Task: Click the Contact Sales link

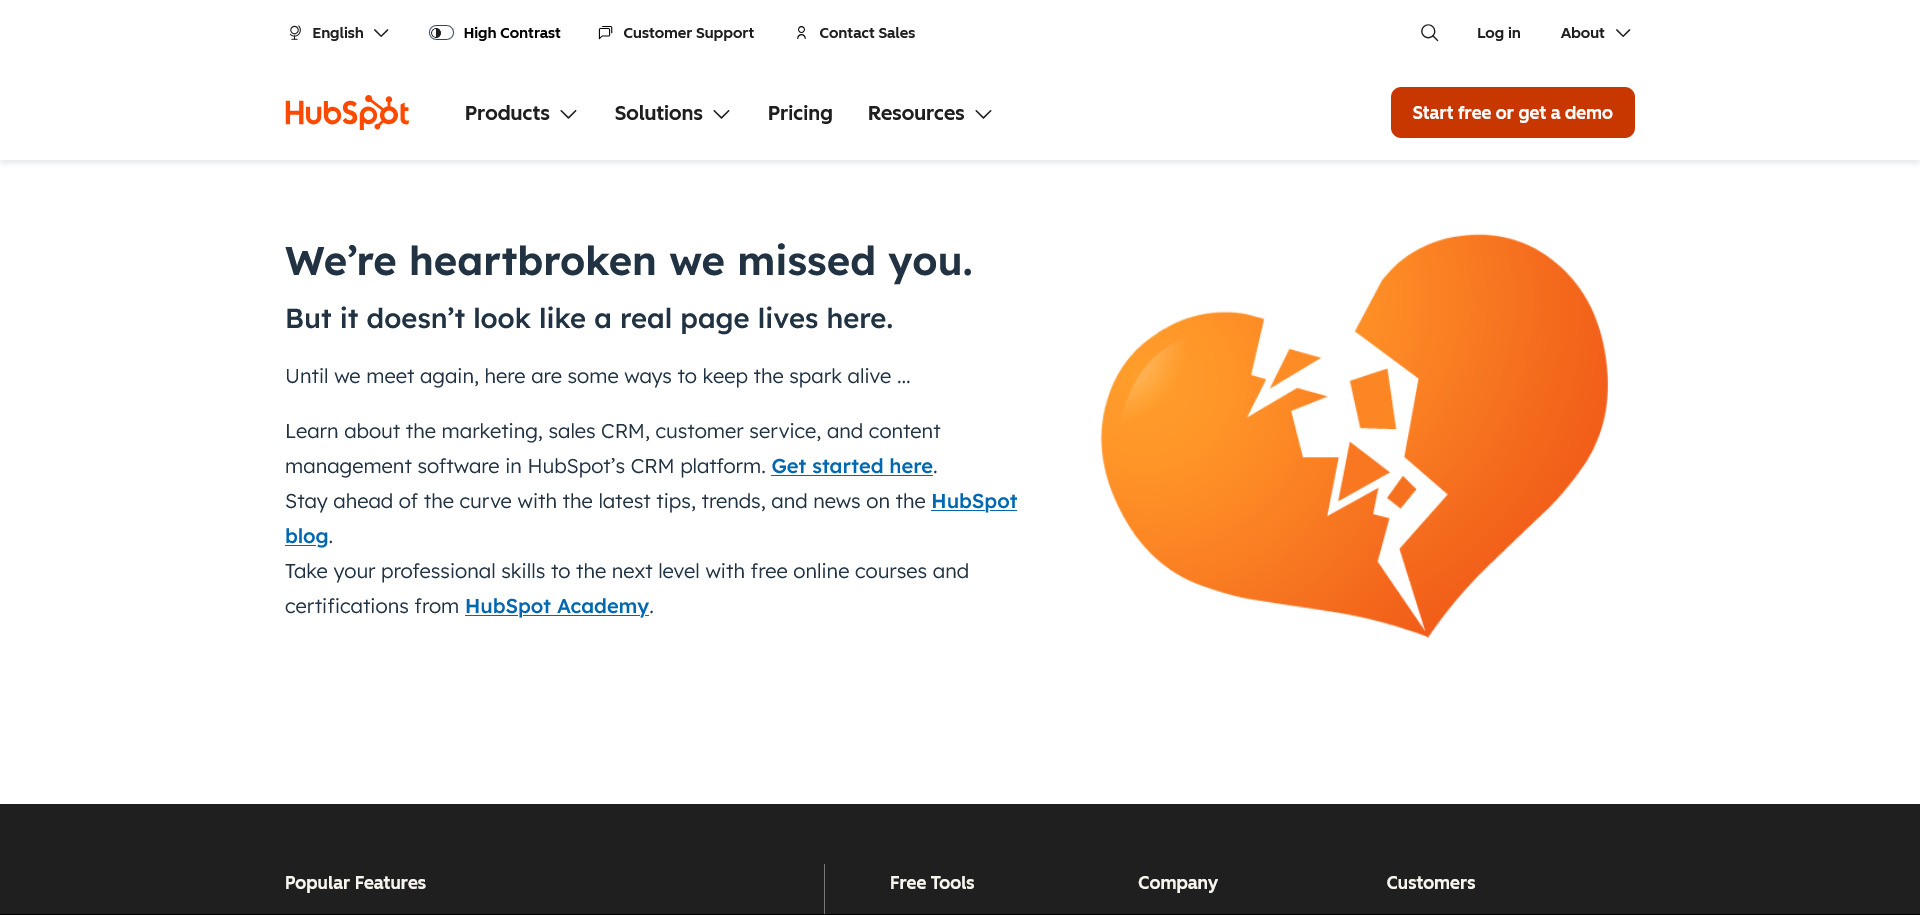Action: (x=866, y=32)
